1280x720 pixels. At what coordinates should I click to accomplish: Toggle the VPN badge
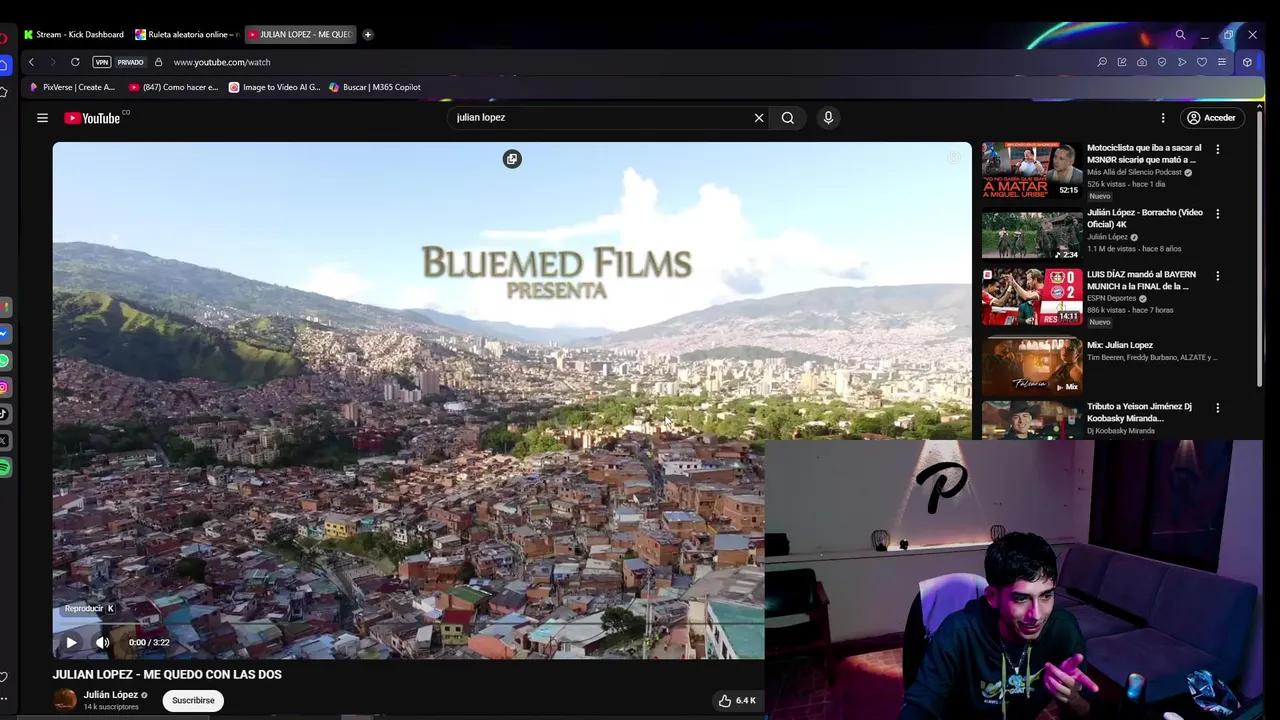101,62
